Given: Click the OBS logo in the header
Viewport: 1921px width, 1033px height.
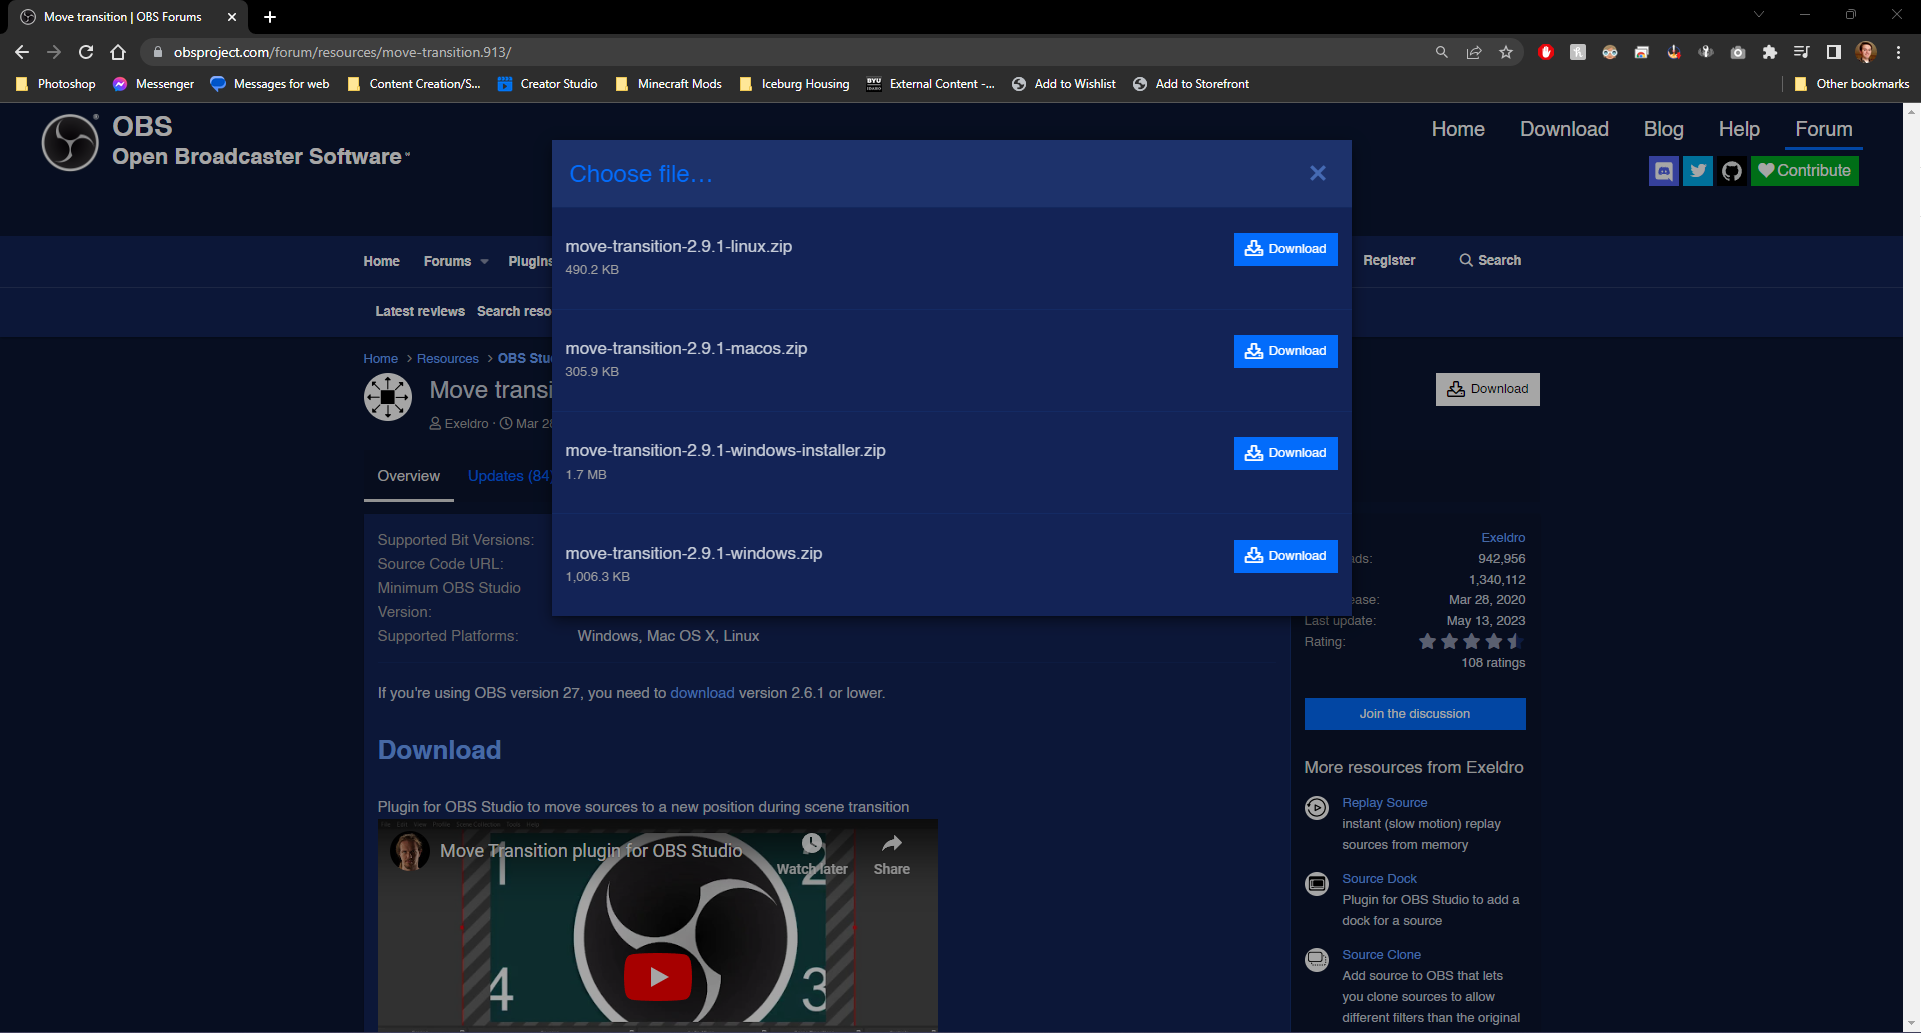Looking at the screenshot, I should [x=69, y=142].
